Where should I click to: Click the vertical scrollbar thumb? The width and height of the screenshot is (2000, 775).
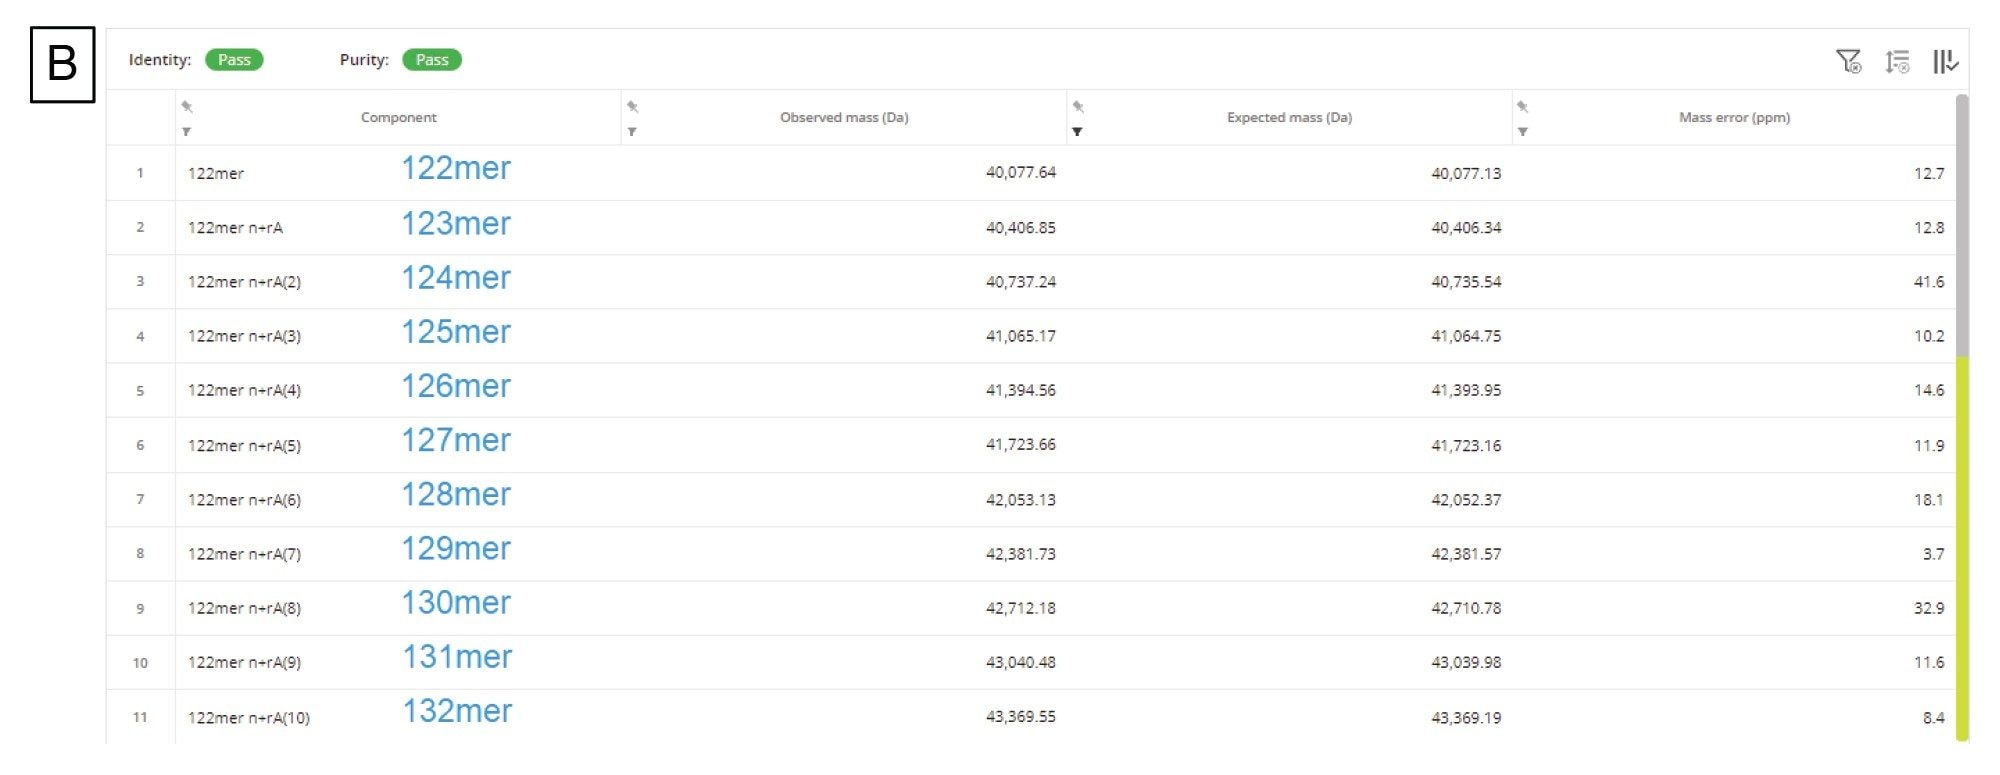tap(1962, 225)
